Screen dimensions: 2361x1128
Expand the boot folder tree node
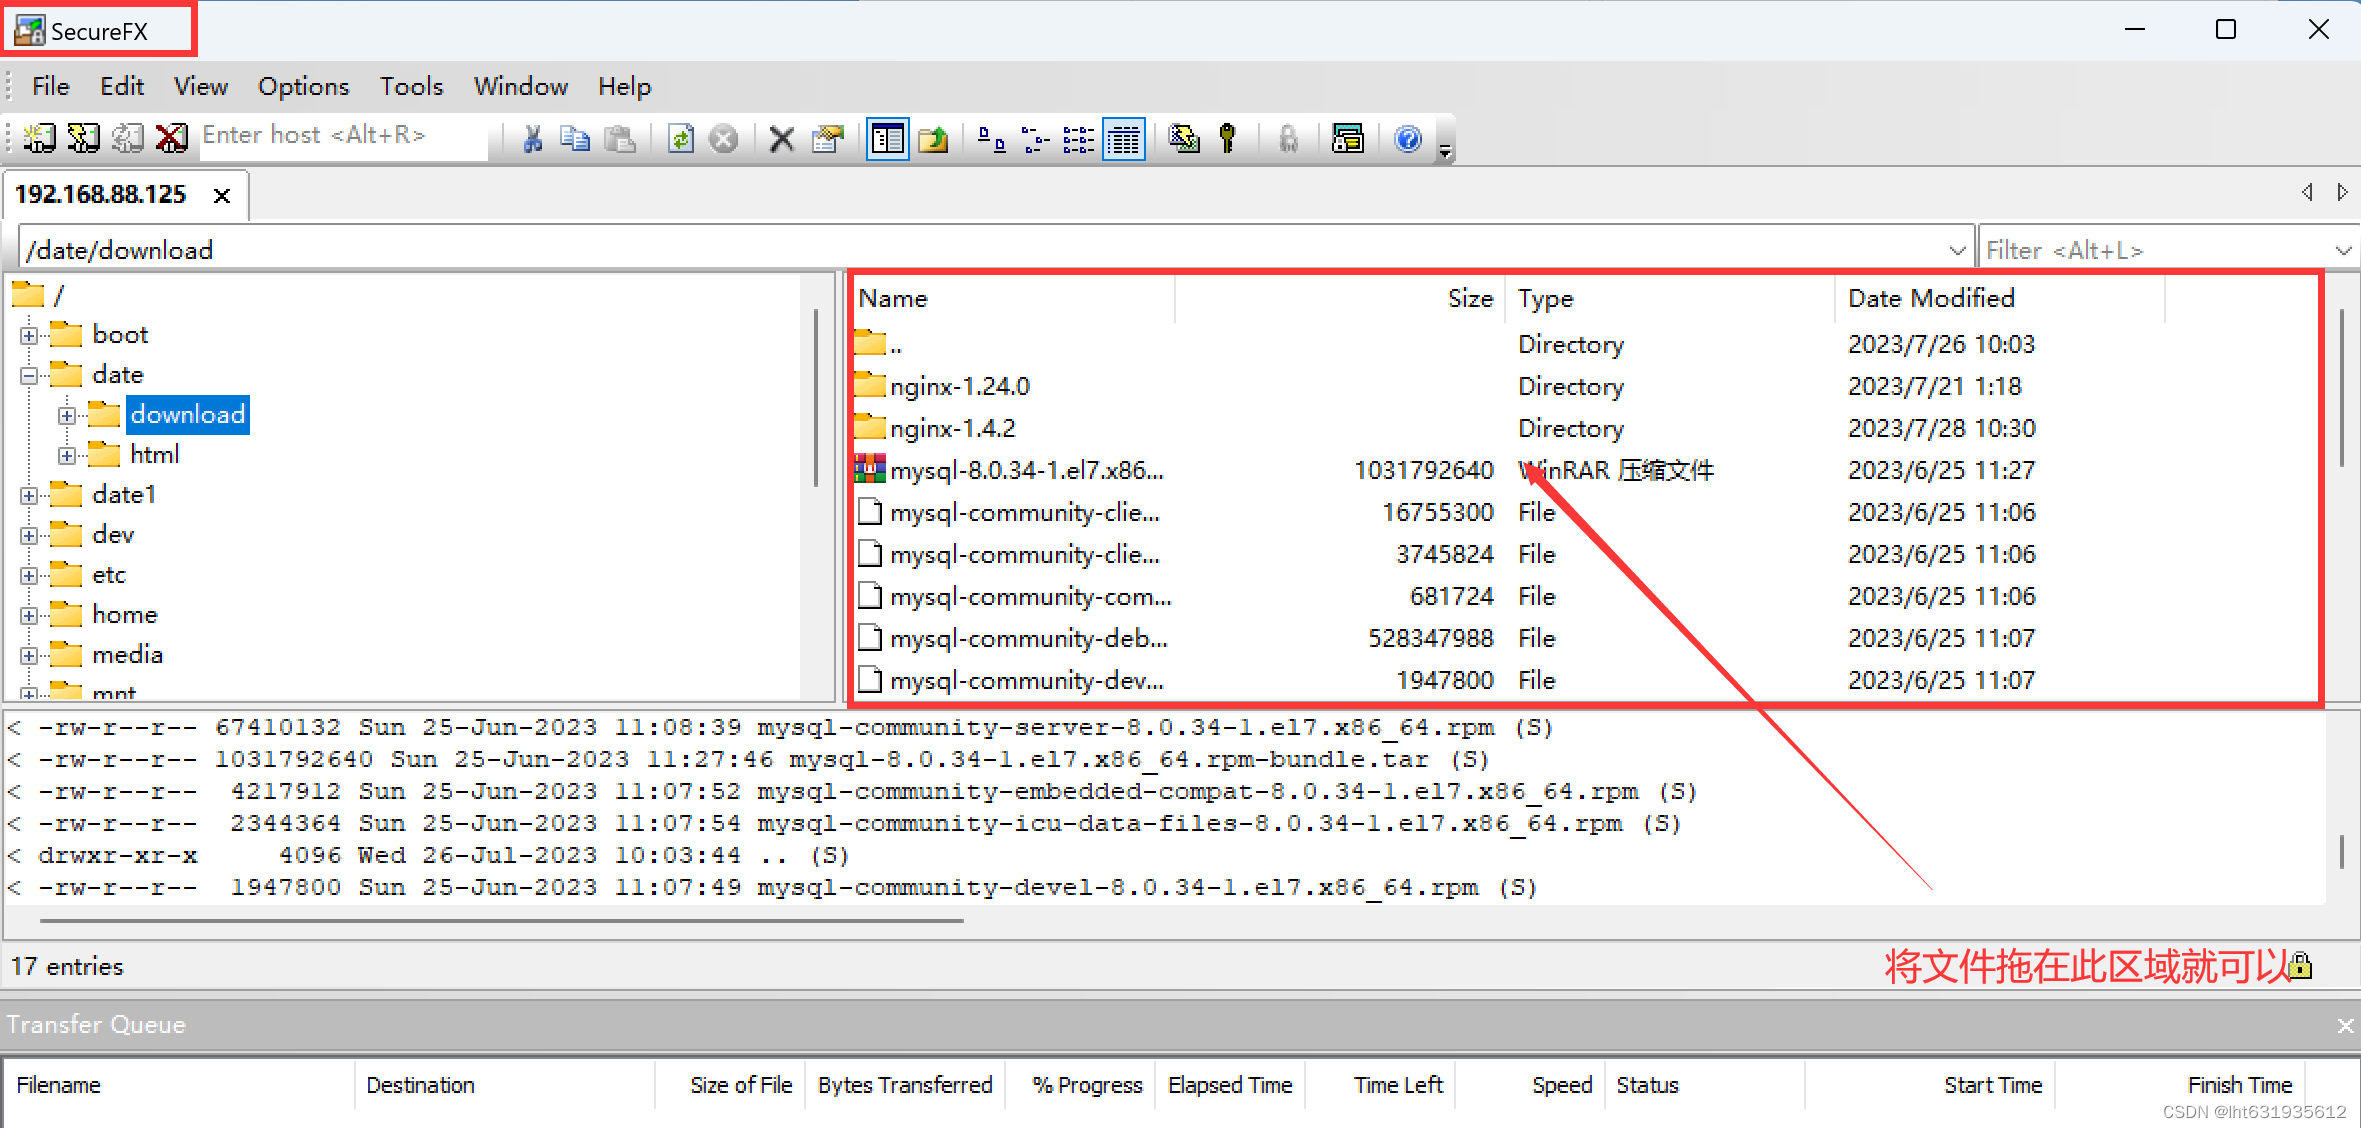29,335
